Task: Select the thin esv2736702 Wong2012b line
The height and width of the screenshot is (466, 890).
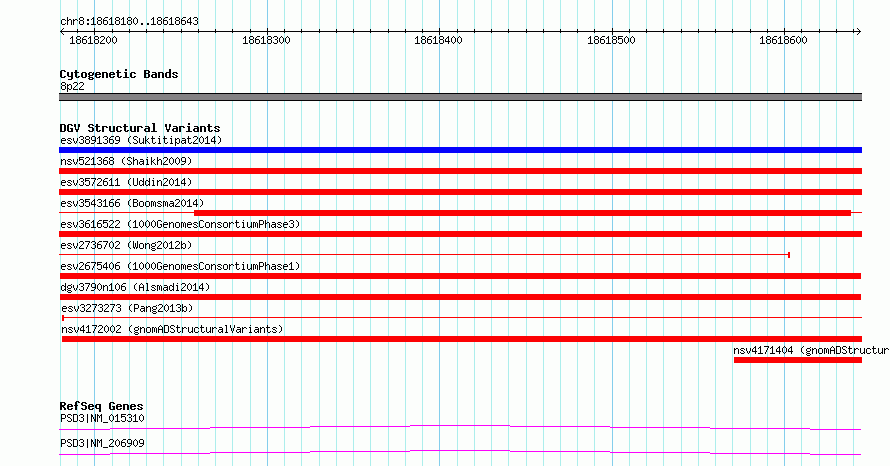Action: [x=425, y=255]
